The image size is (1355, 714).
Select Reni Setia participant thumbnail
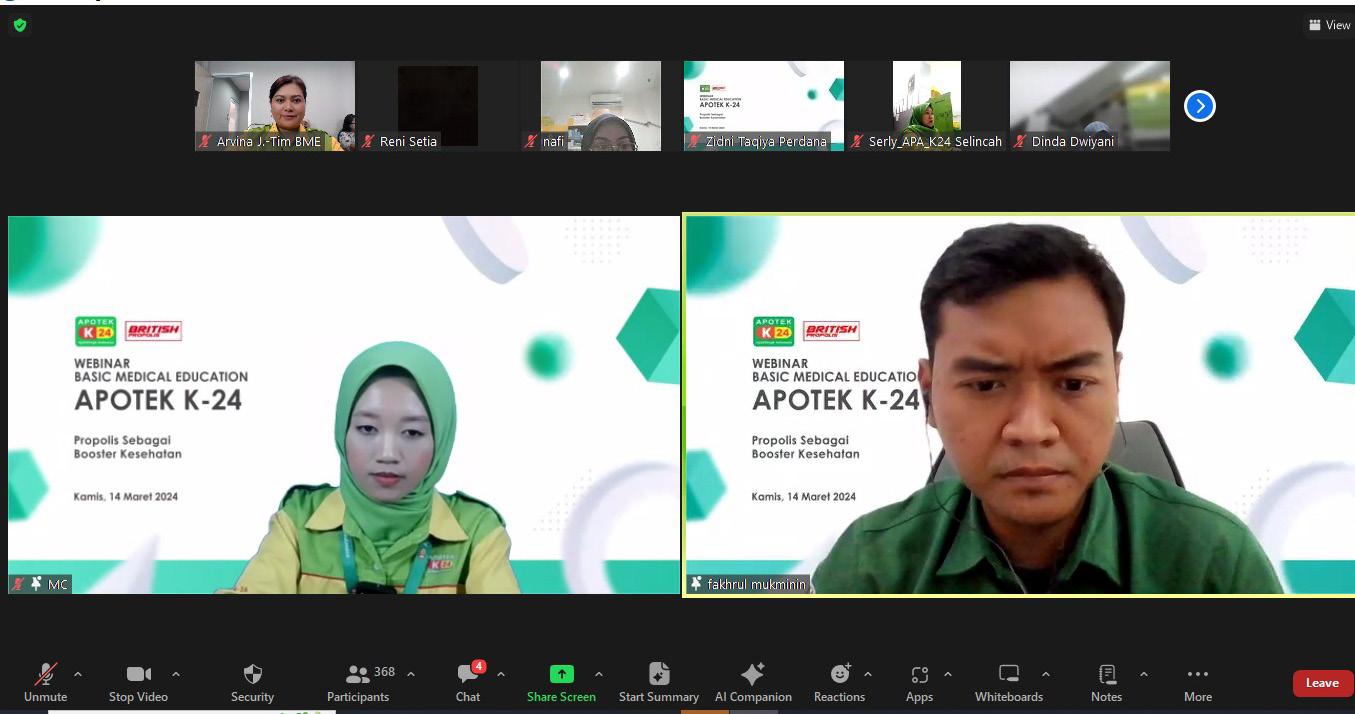tap(438, 106)
